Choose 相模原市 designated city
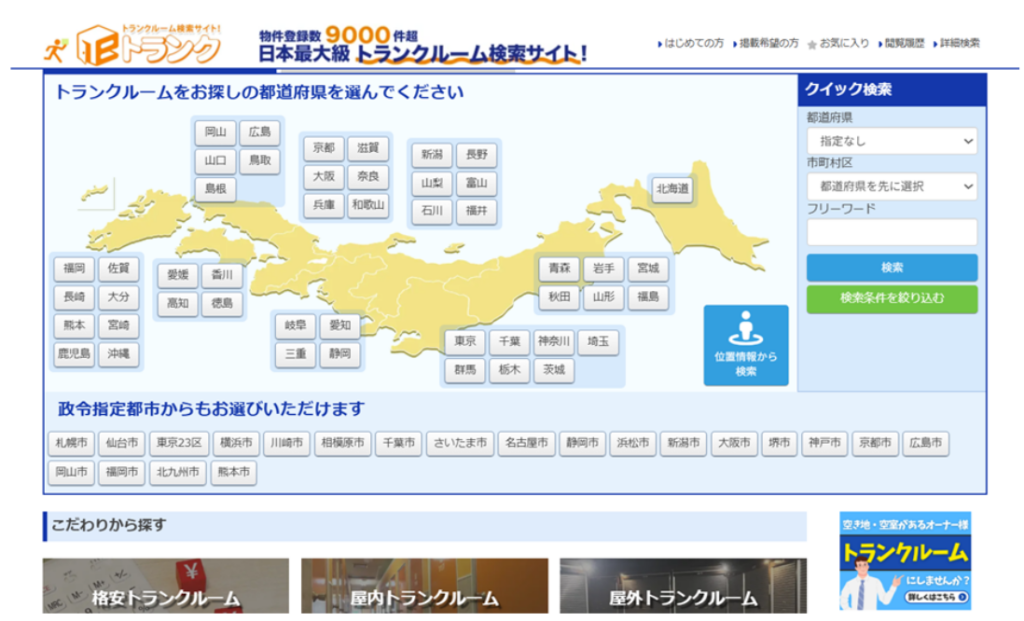 click(x=343, y=443)
